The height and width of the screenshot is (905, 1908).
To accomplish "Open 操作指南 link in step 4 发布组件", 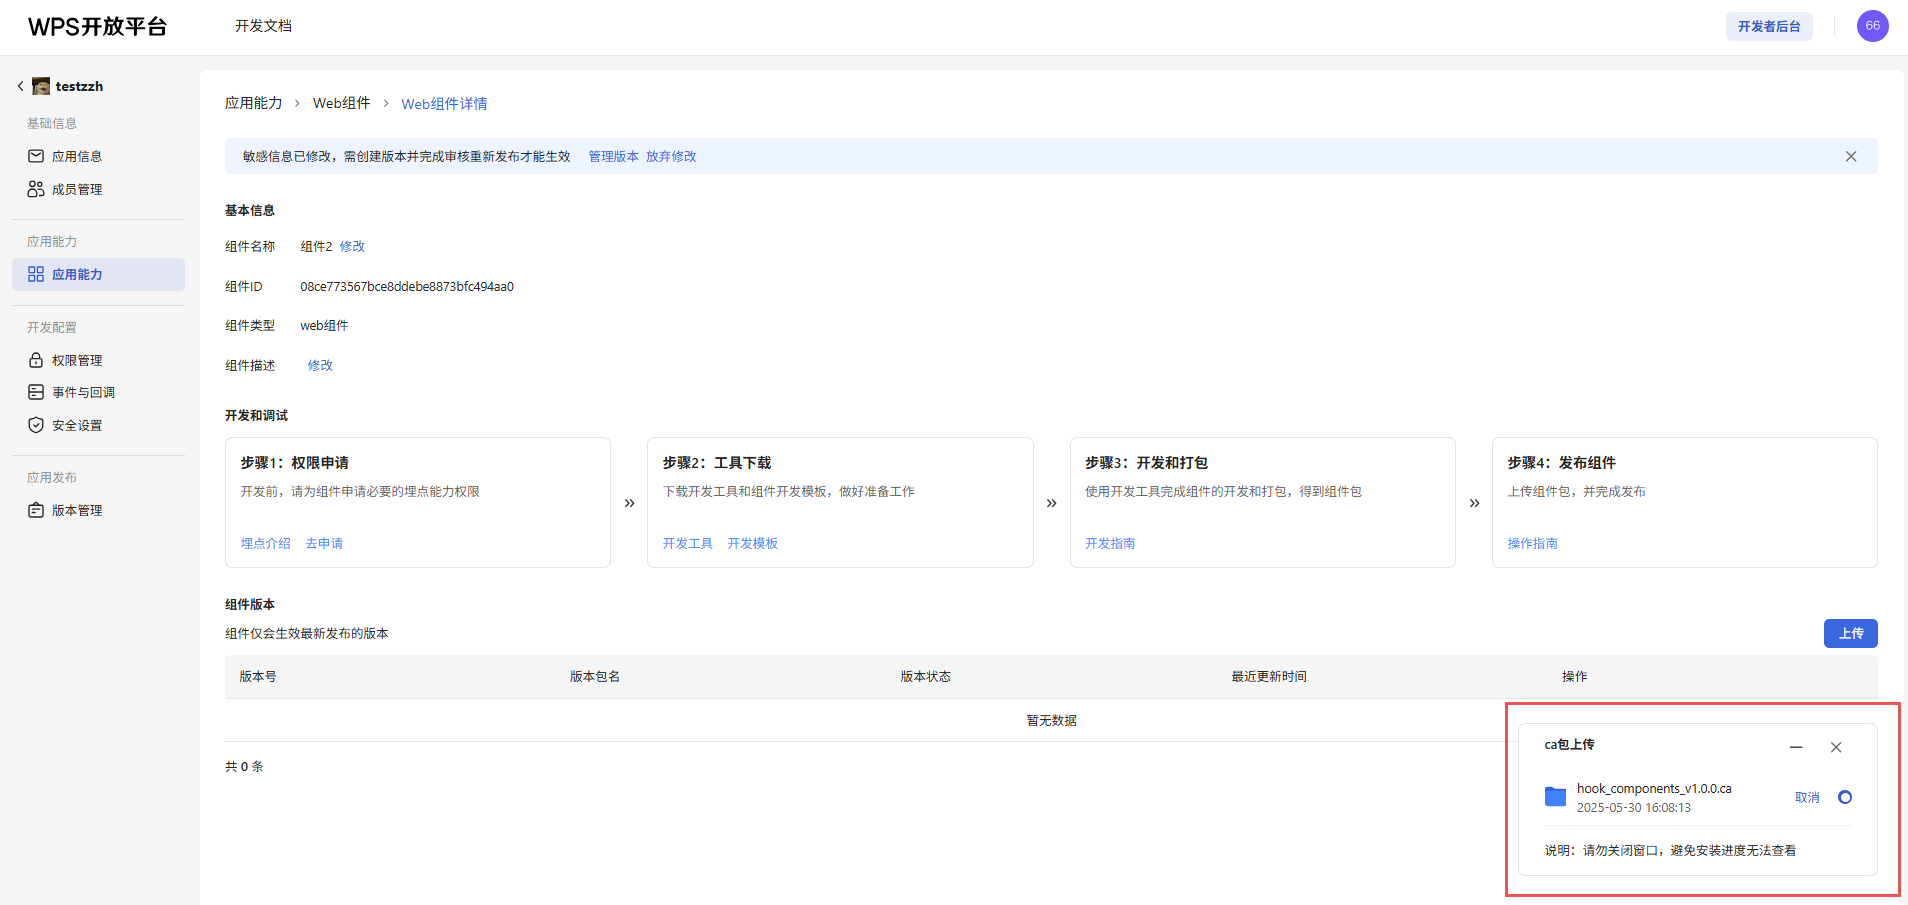I will pos(1533,543).
